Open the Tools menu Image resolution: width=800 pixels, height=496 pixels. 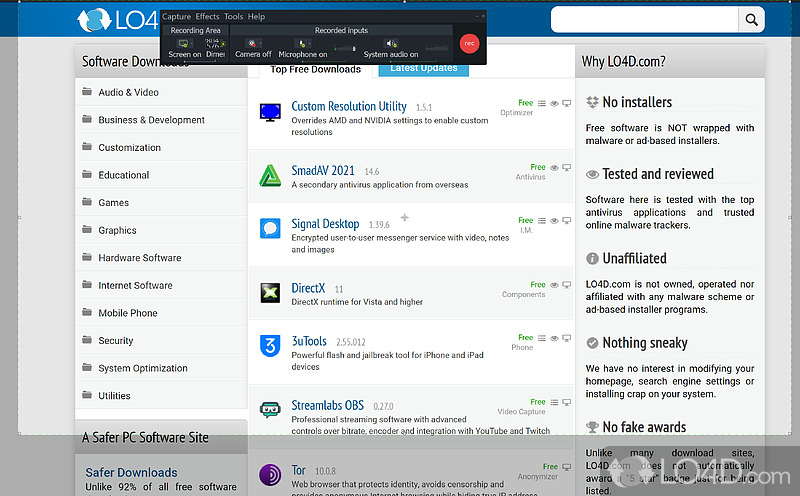(233, 17)
